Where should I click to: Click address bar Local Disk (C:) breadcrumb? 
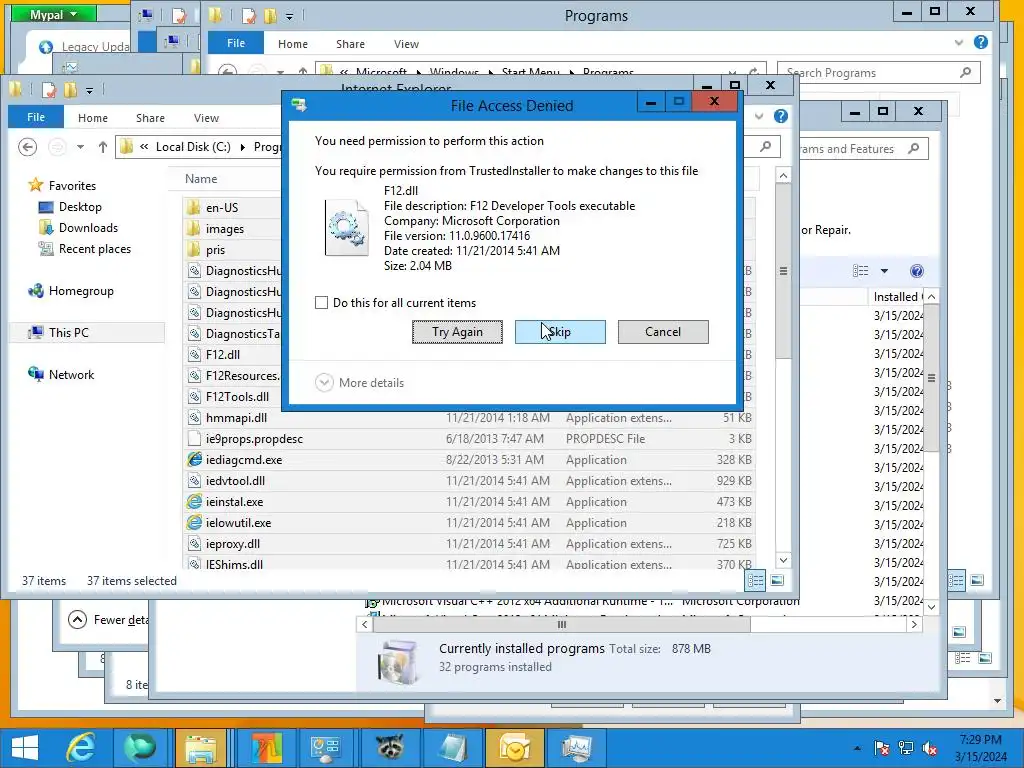193,147
